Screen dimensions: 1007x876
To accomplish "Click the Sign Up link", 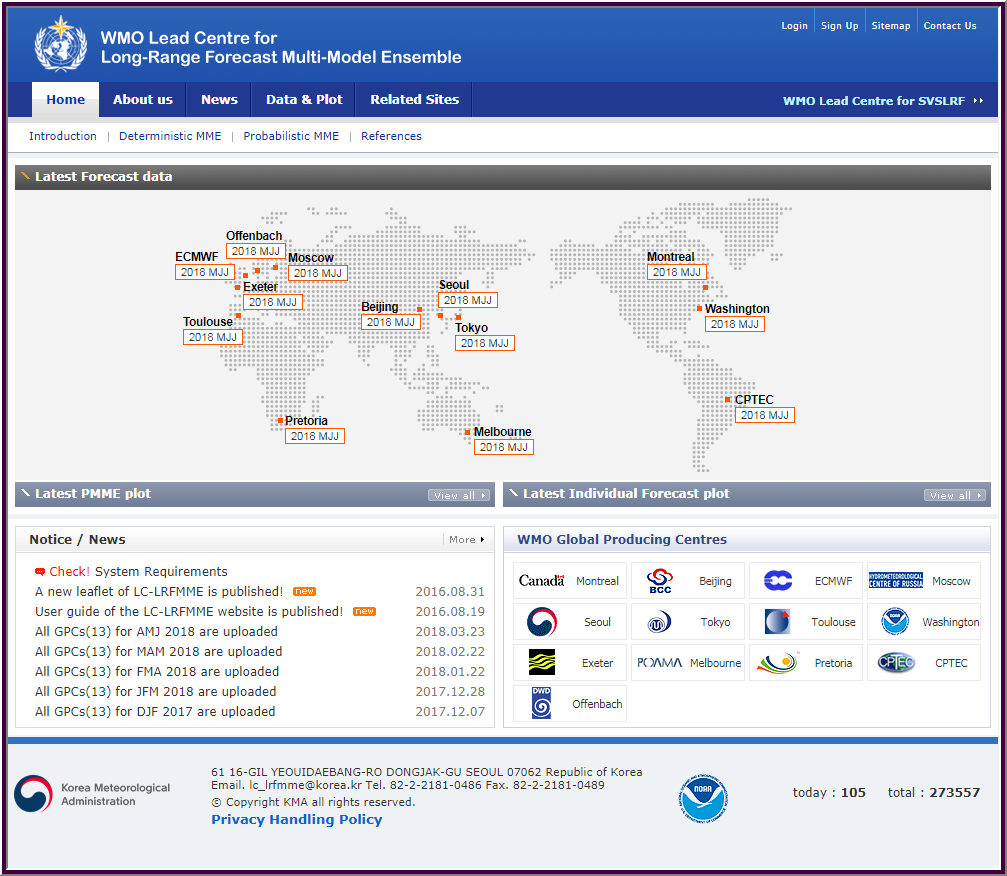I will pos(839,25).
